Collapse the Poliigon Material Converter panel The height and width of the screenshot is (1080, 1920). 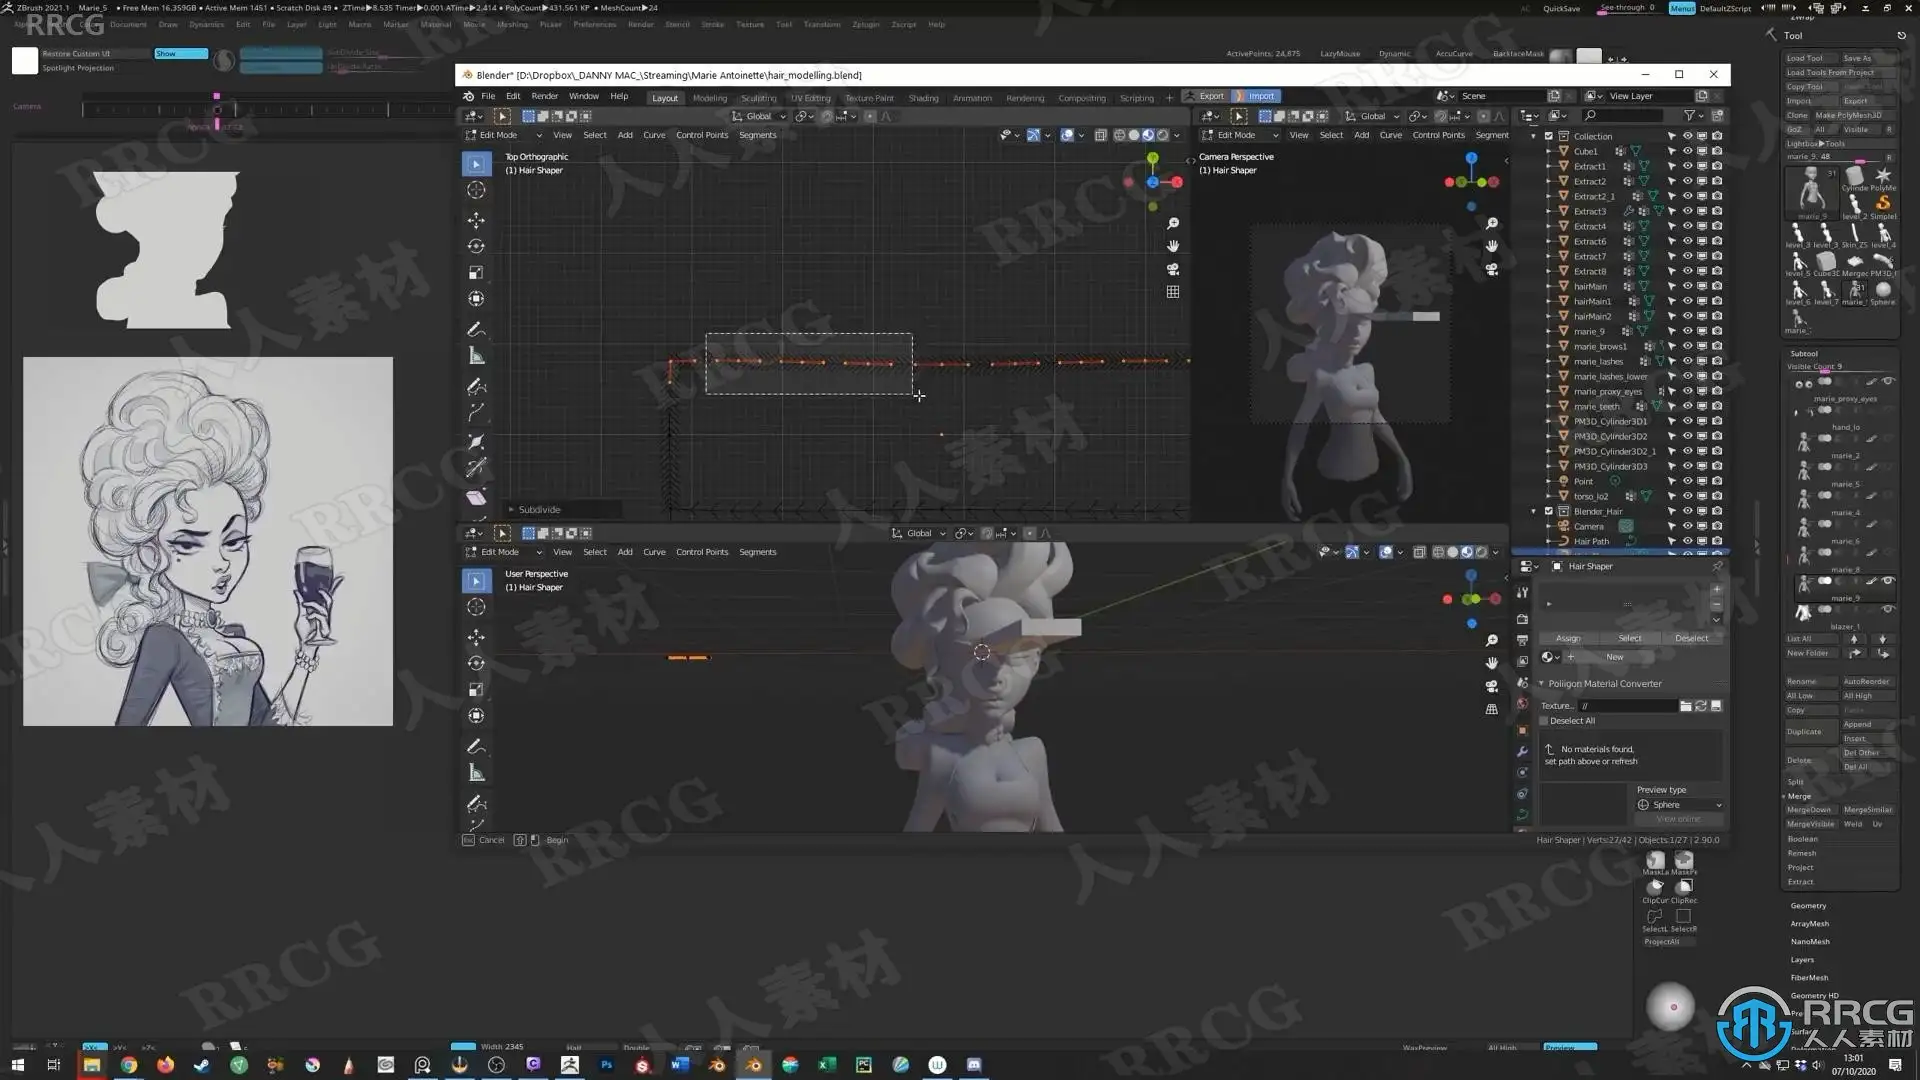[1541, 684]
